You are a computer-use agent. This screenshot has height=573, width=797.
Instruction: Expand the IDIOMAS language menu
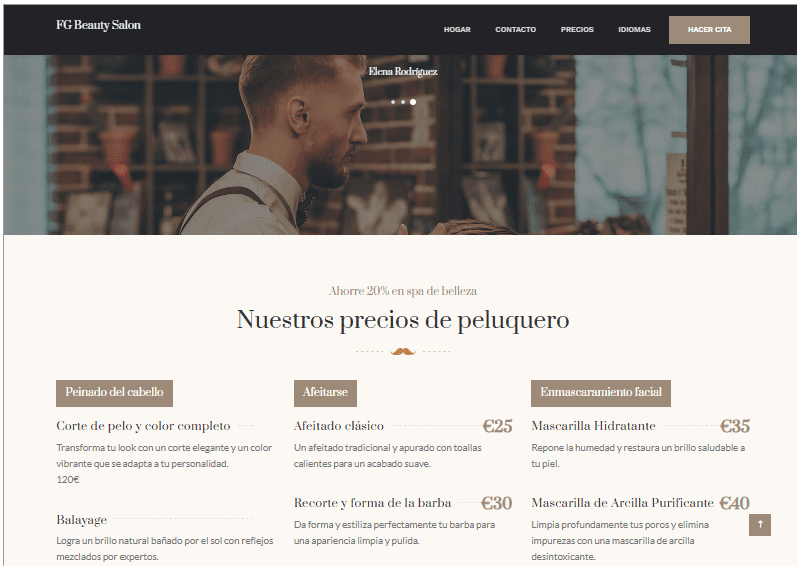click(x=634, y=29)
